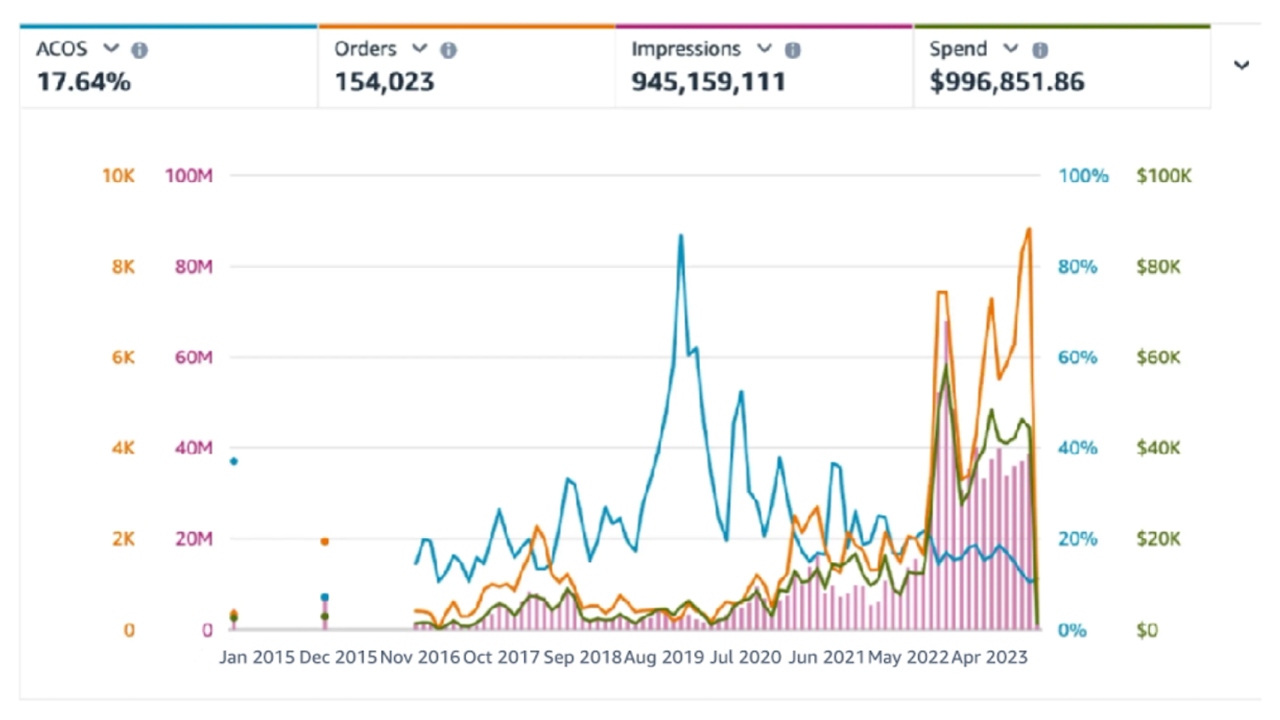
Task: Expand the panel using the right-side chevron
Action: pyautogui.click(x=1242, y=64)
